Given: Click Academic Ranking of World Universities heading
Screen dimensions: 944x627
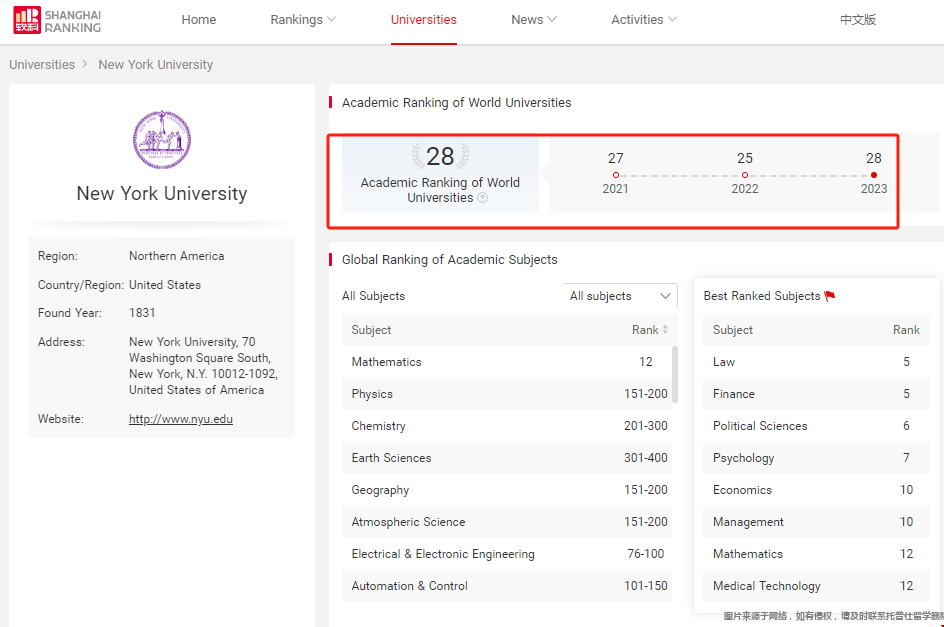Looking at the screenshot, I should tap(456, 102).
